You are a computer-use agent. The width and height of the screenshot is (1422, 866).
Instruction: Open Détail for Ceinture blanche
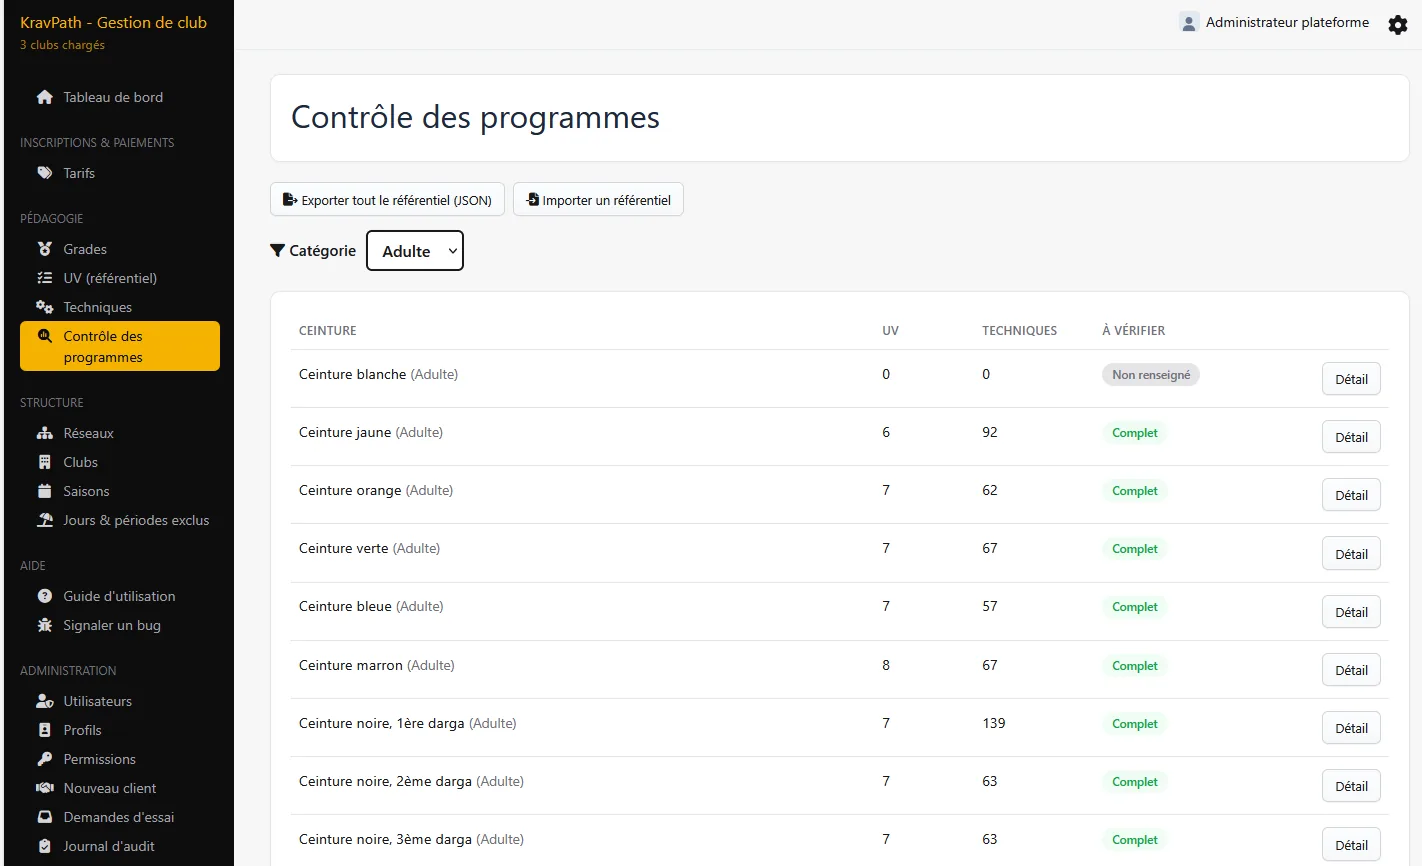[x=1351, y=379]
